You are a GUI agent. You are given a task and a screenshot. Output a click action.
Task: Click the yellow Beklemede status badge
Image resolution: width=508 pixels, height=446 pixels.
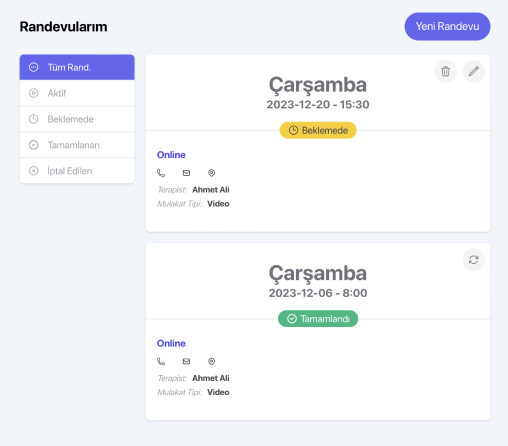(x=318, y=130)
